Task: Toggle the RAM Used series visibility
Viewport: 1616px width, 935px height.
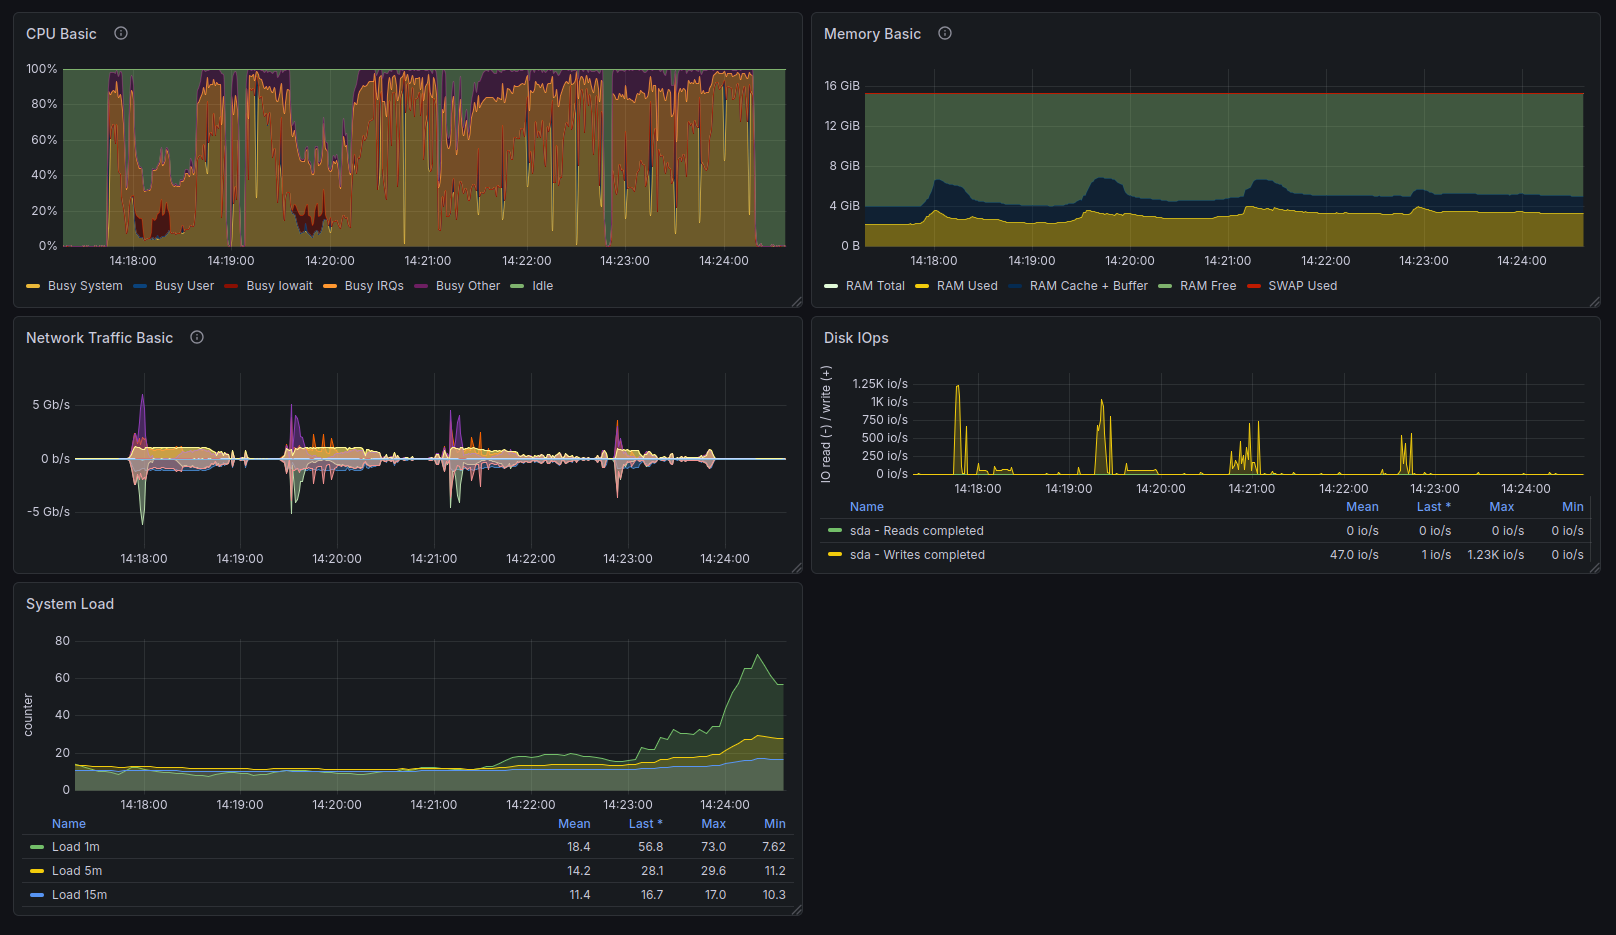Action: click(x=967, y=286)
